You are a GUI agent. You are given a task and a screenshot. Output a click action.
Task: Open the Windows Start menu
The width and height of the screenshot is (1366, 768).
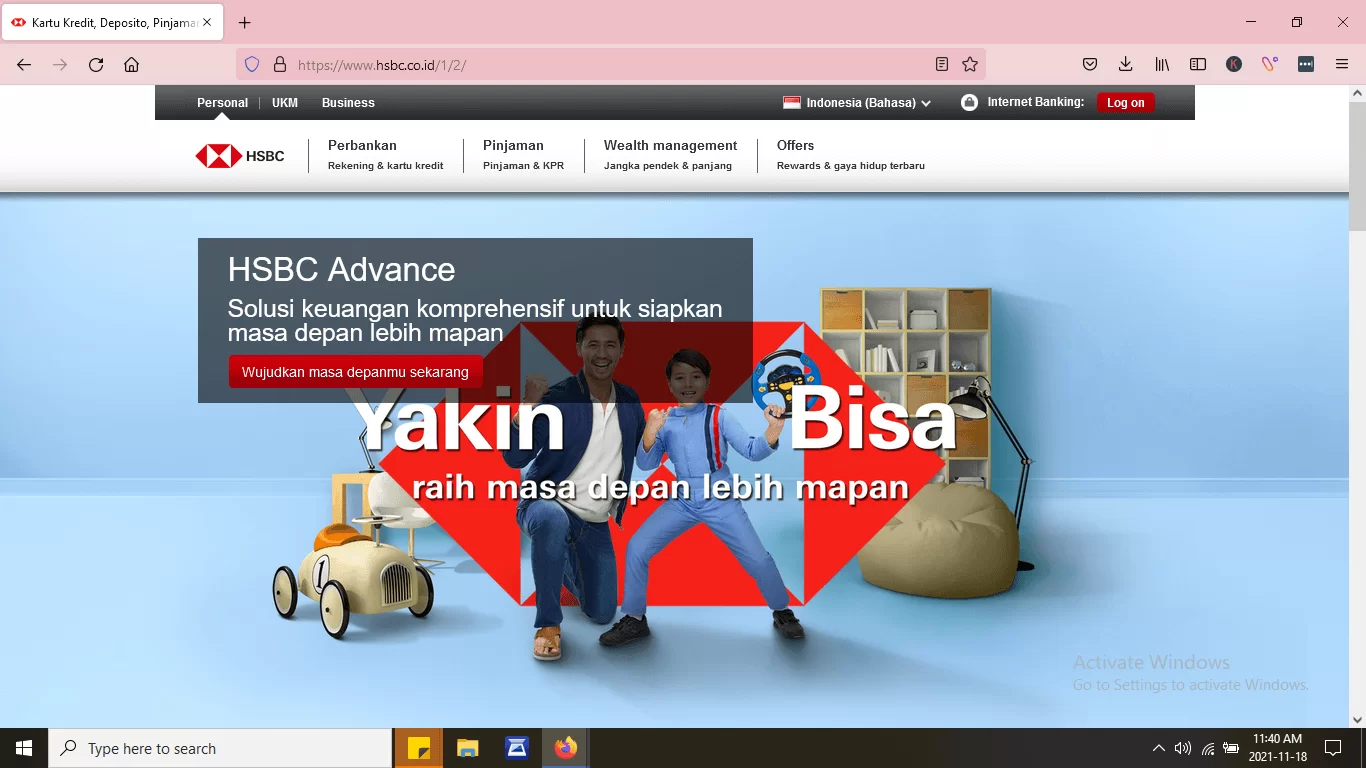point(24,748)
